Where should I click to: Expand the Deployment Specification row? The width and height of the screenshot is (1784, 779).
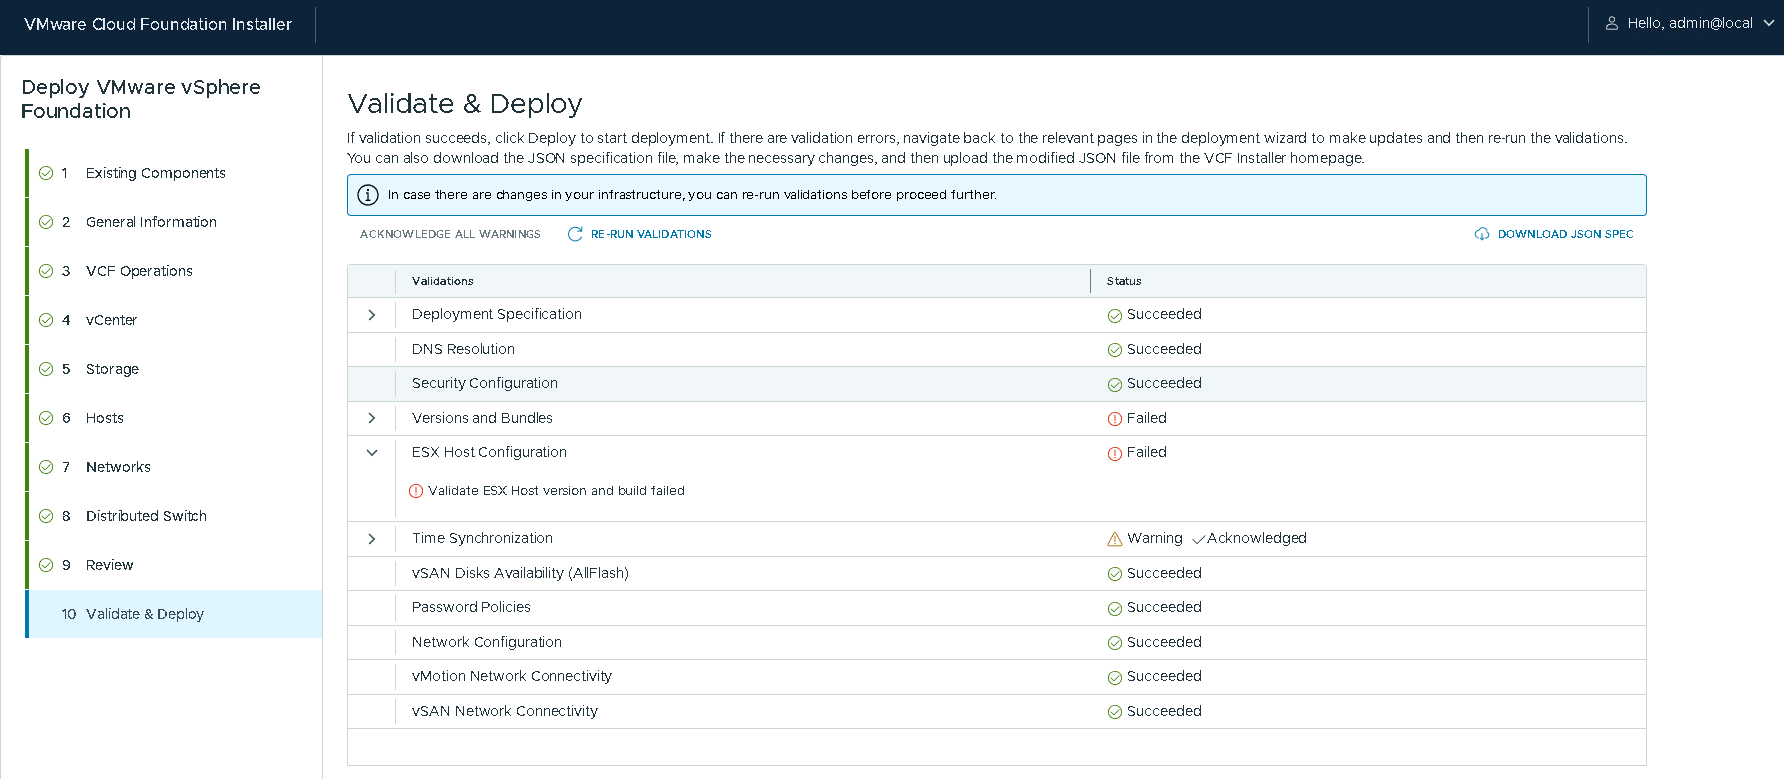coord(372,315)
